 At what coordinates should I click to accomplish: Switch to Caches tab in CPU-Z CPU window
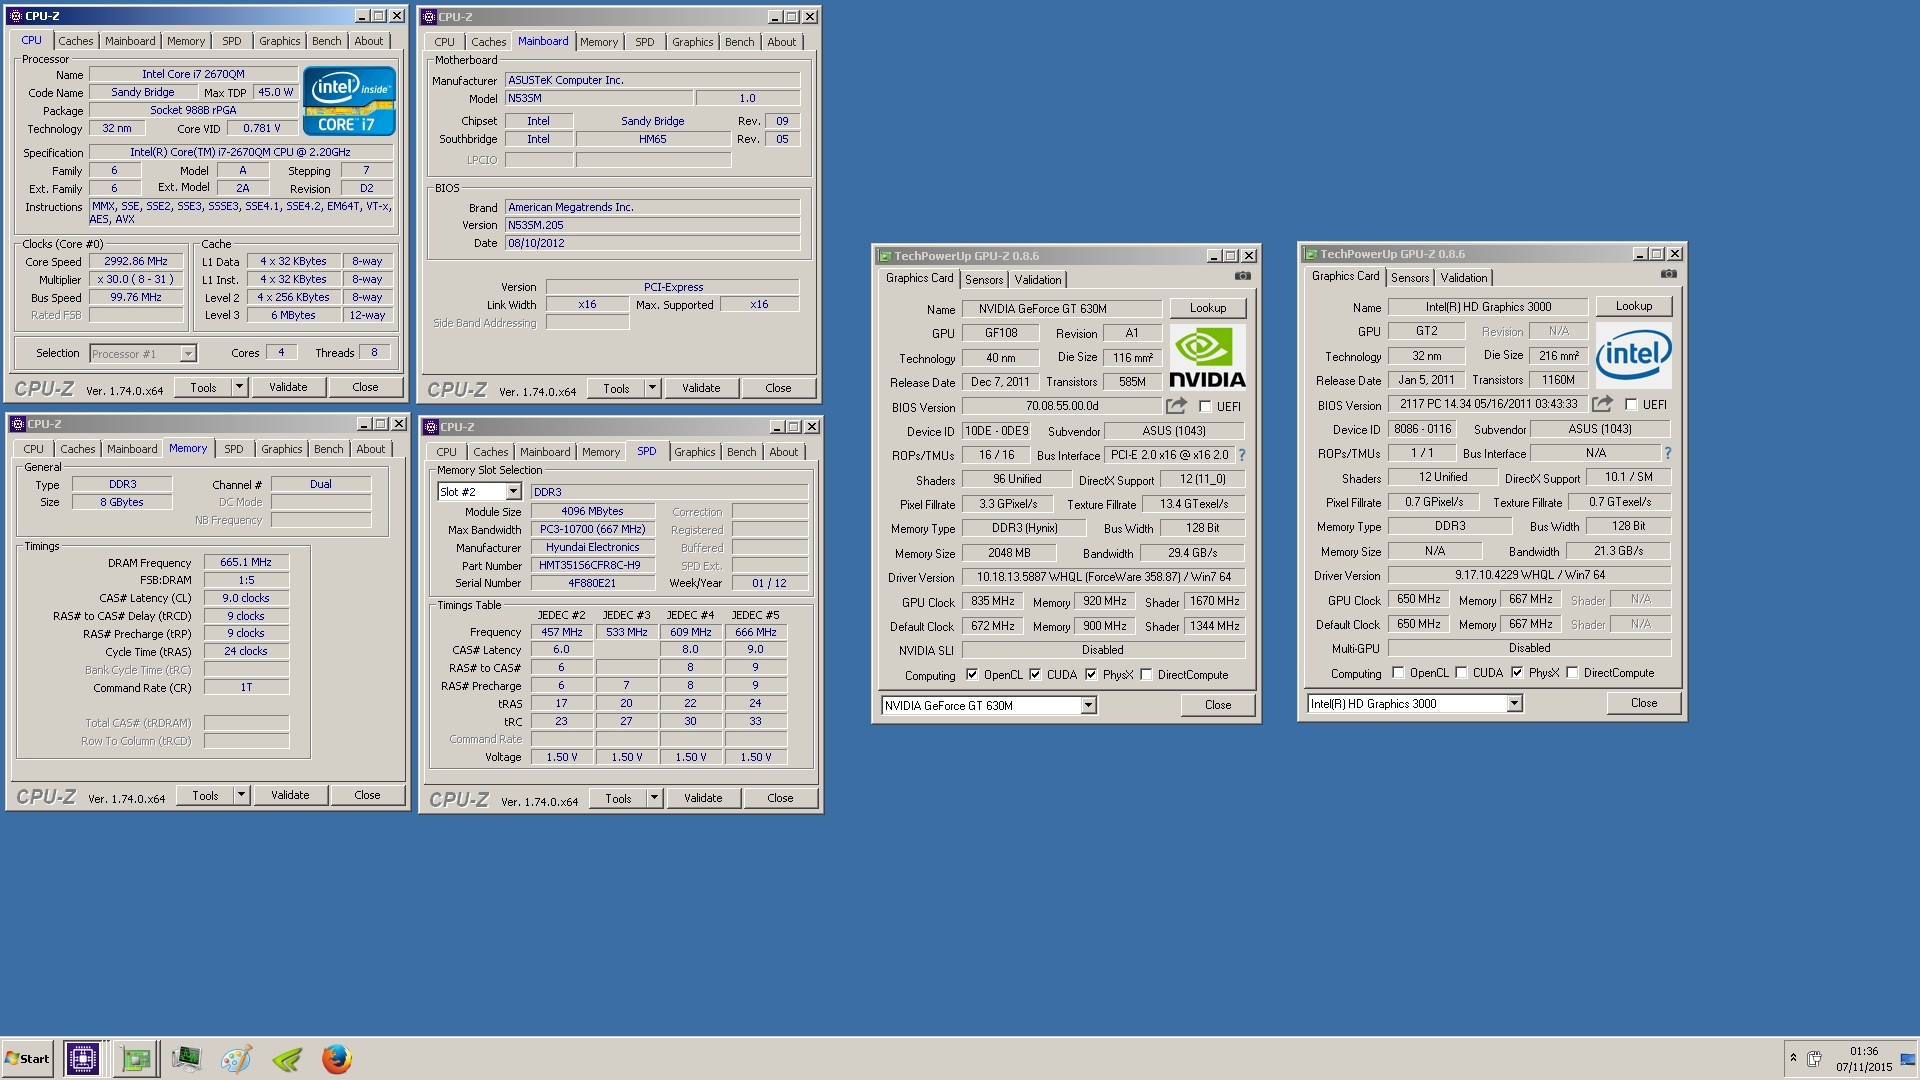pos(75,41)
